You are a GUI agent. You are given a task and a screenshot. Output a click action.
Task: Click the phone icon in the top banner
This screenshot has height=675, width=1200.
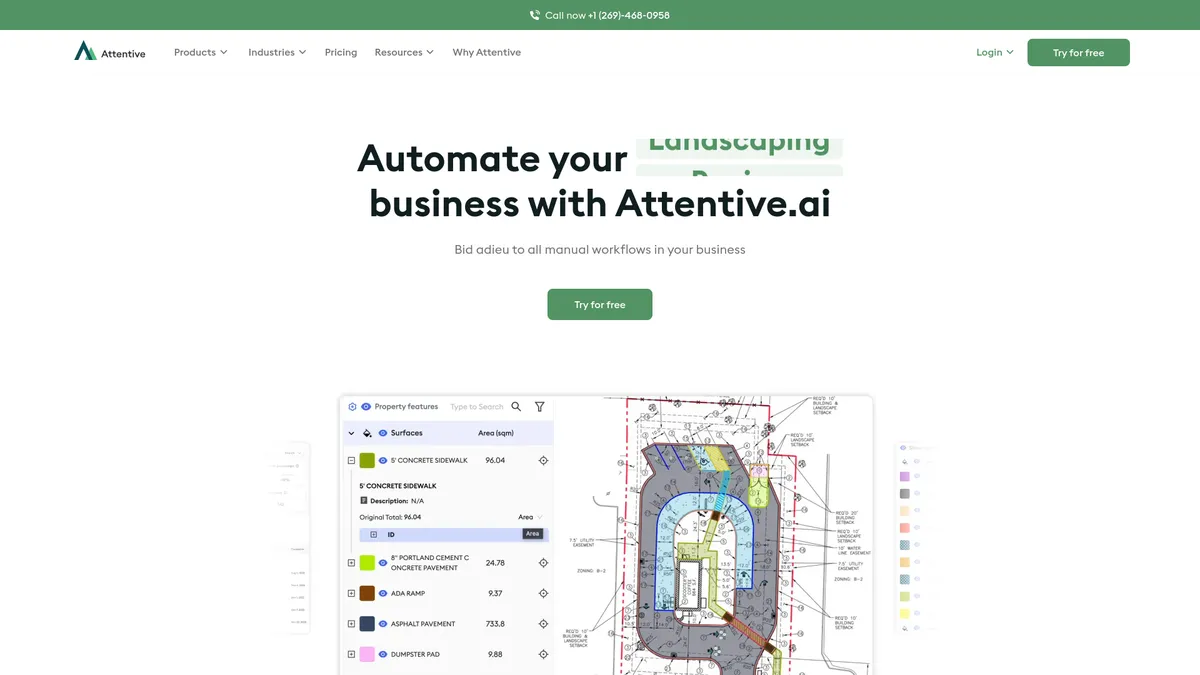(x=535, y=15)
